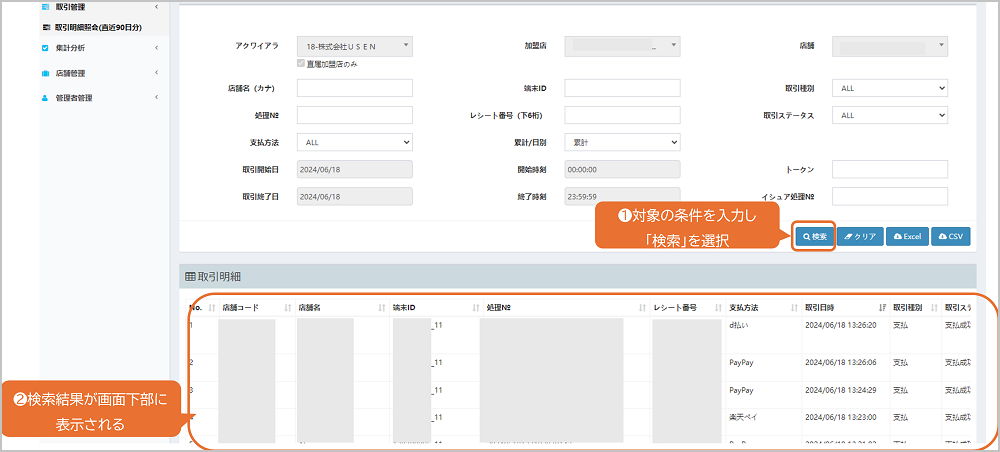
Task: Toggle the 直属加盟店のみ checkbox
Action: point(302,64)
